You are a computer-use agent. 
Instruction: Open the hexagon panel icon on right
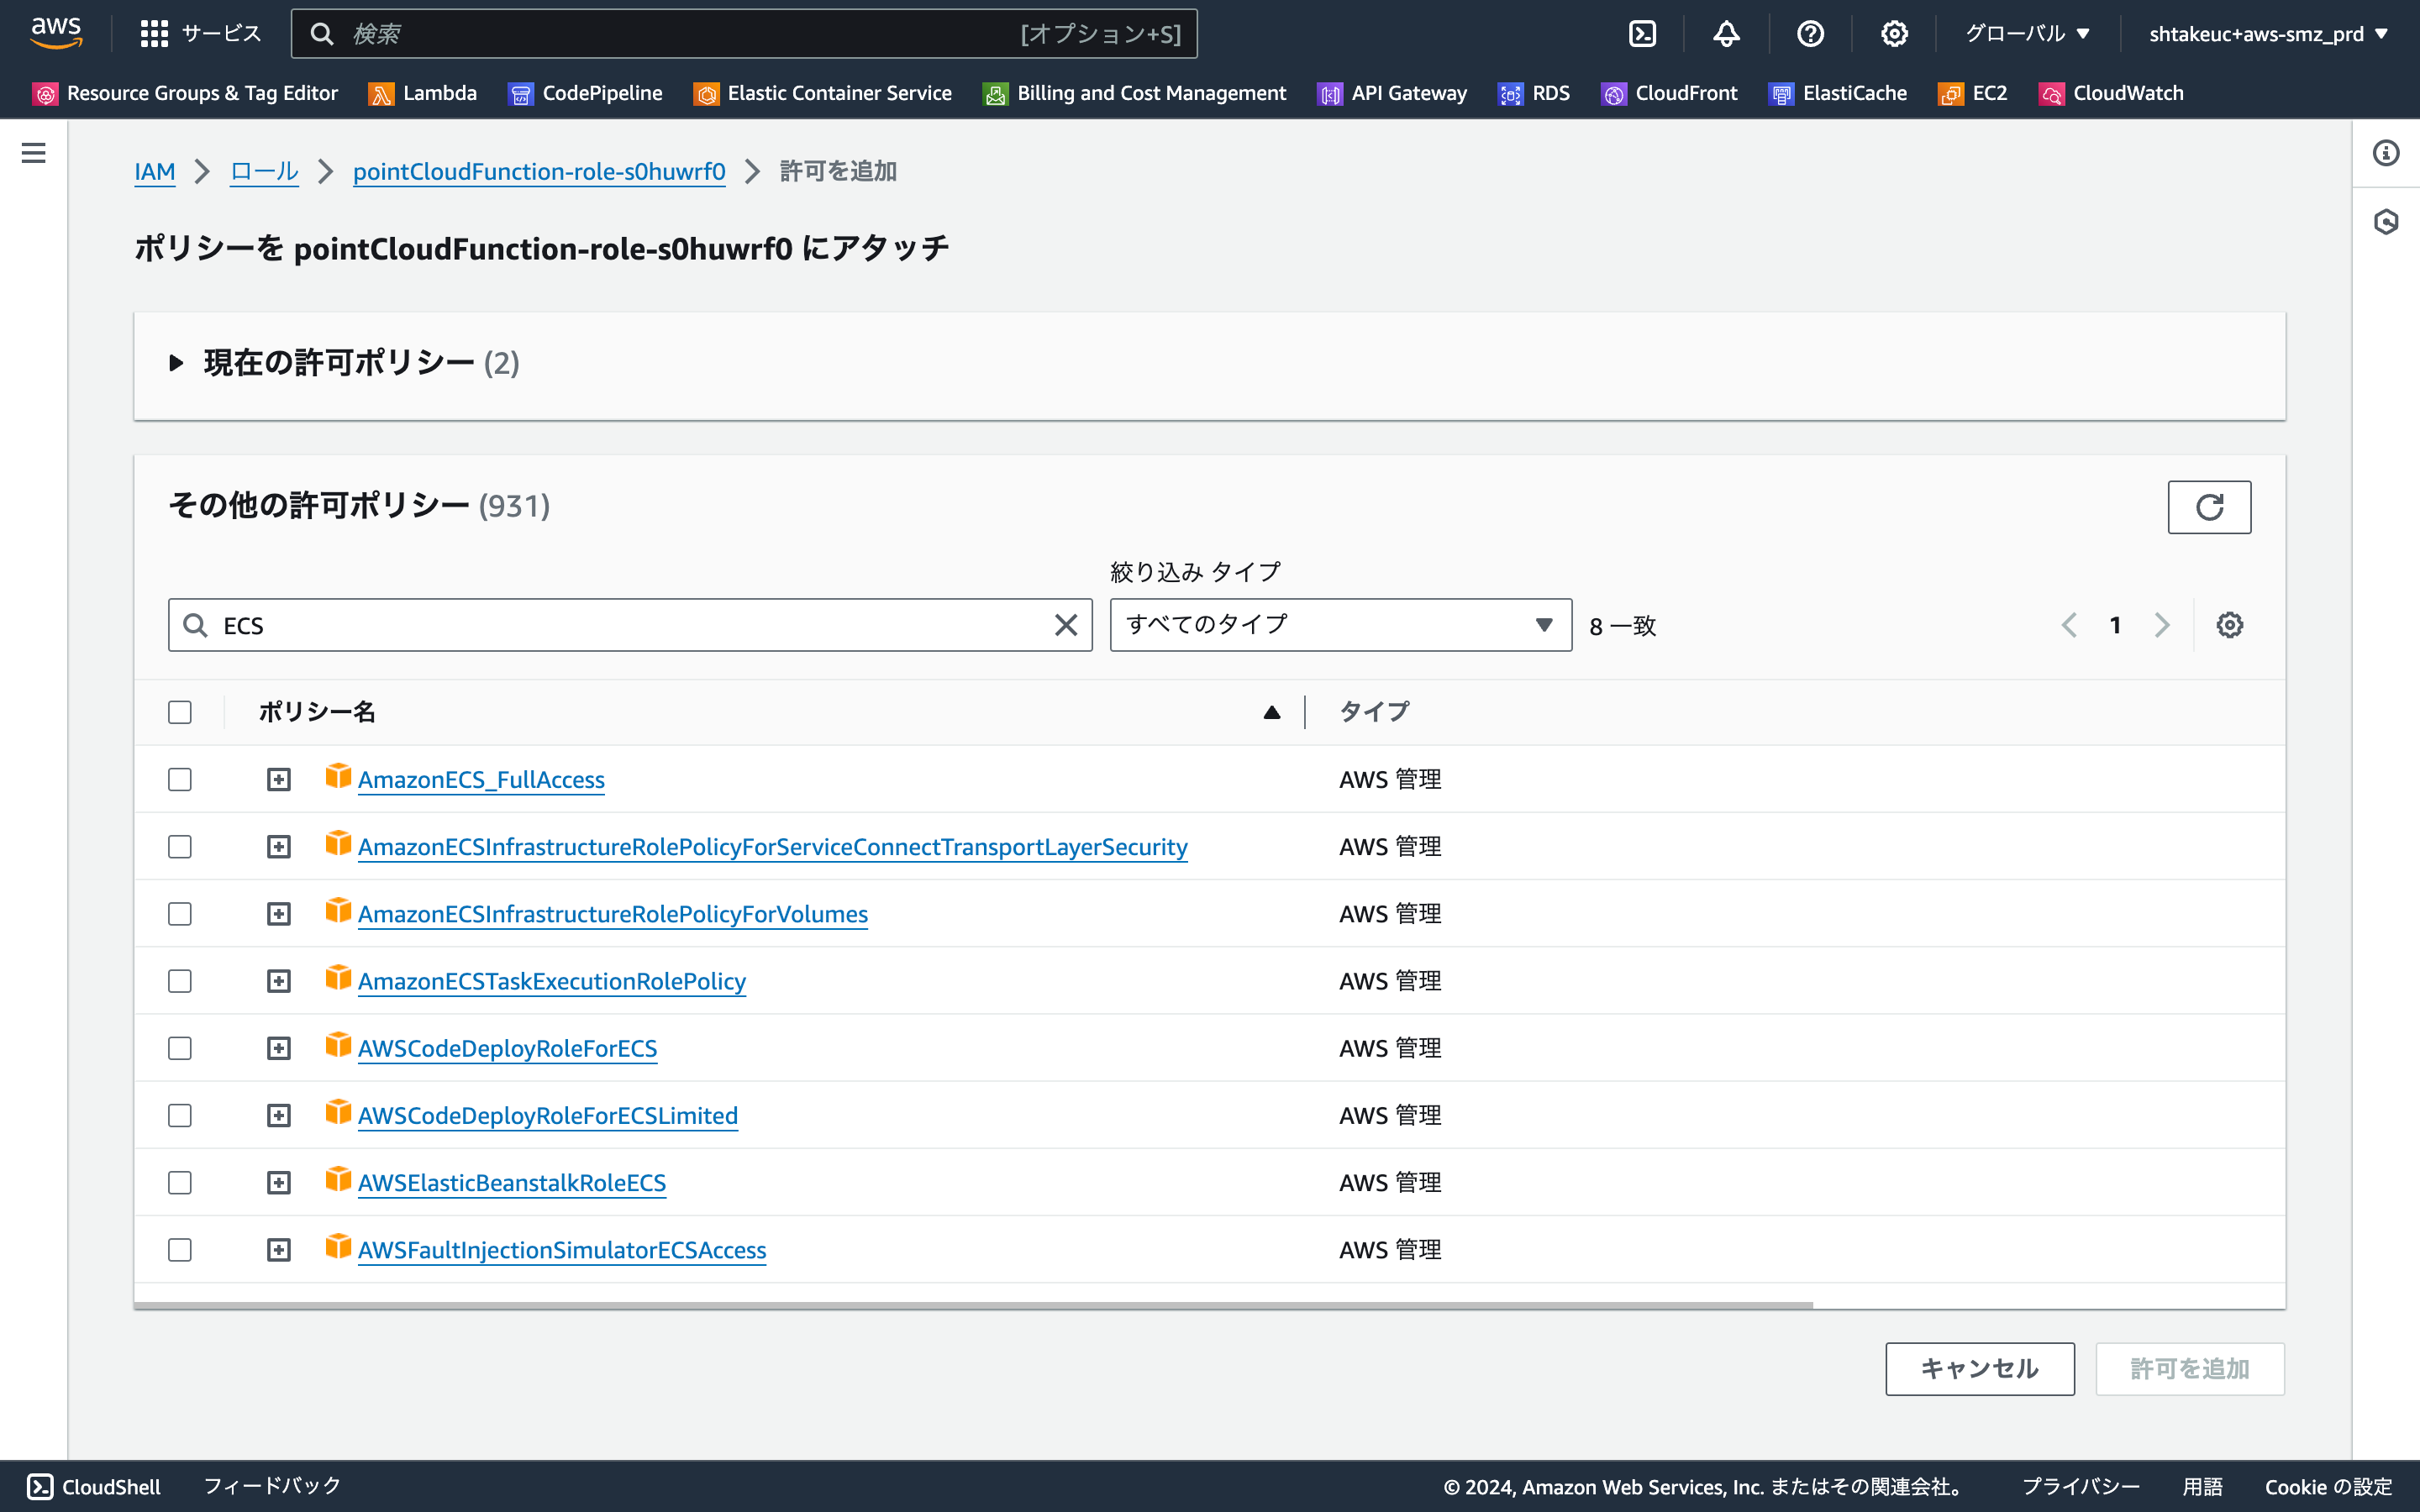coord(2386,222)
